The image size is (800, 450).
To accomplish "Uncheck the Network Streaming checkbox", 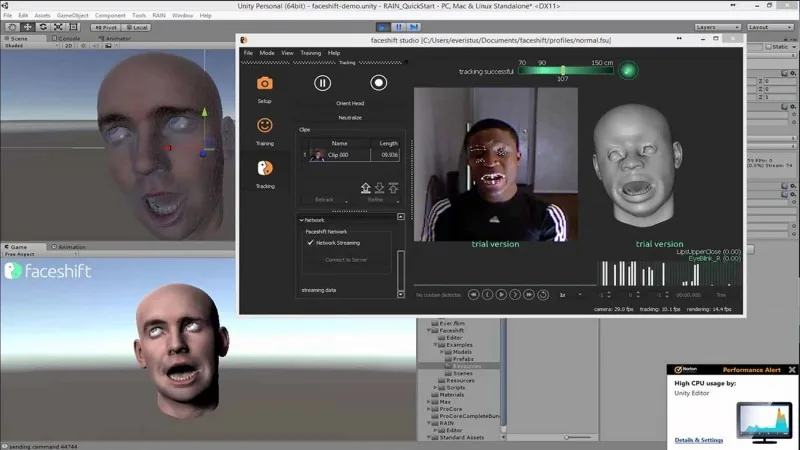I will click(x=310, y=243).
